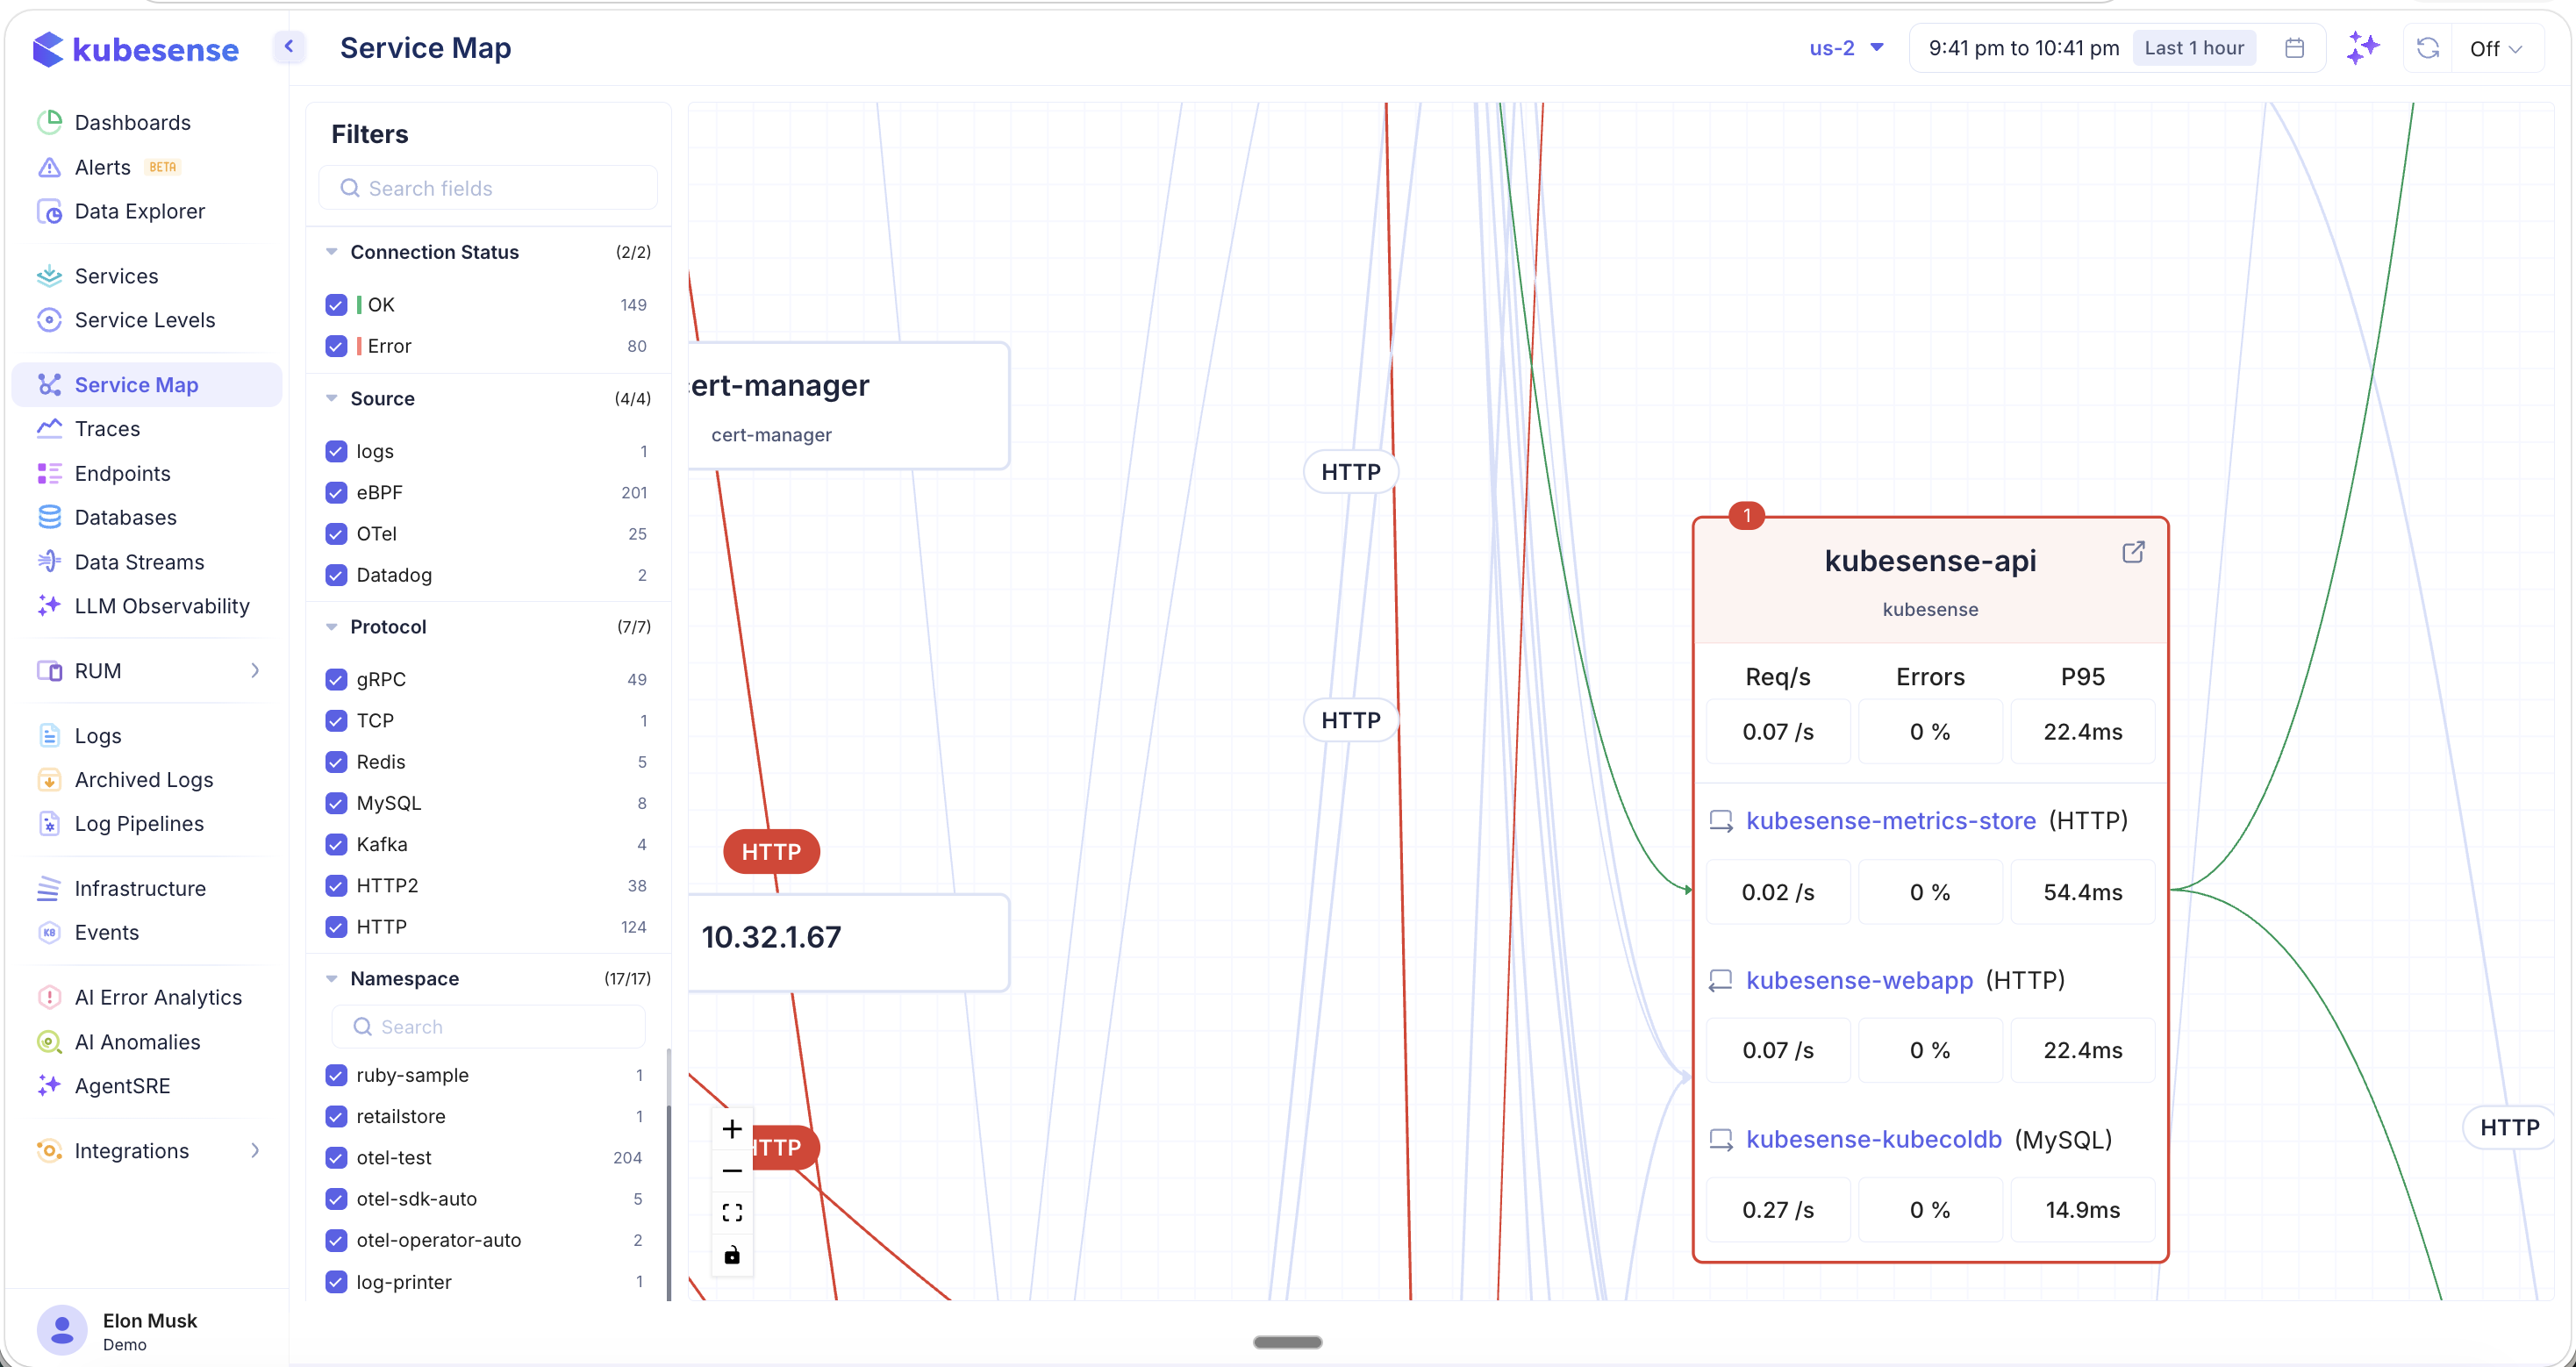Click the zoom in plus icon
This screenshot has height=1367, width=2576.
pyautogui.click(x=732, y=1129)
